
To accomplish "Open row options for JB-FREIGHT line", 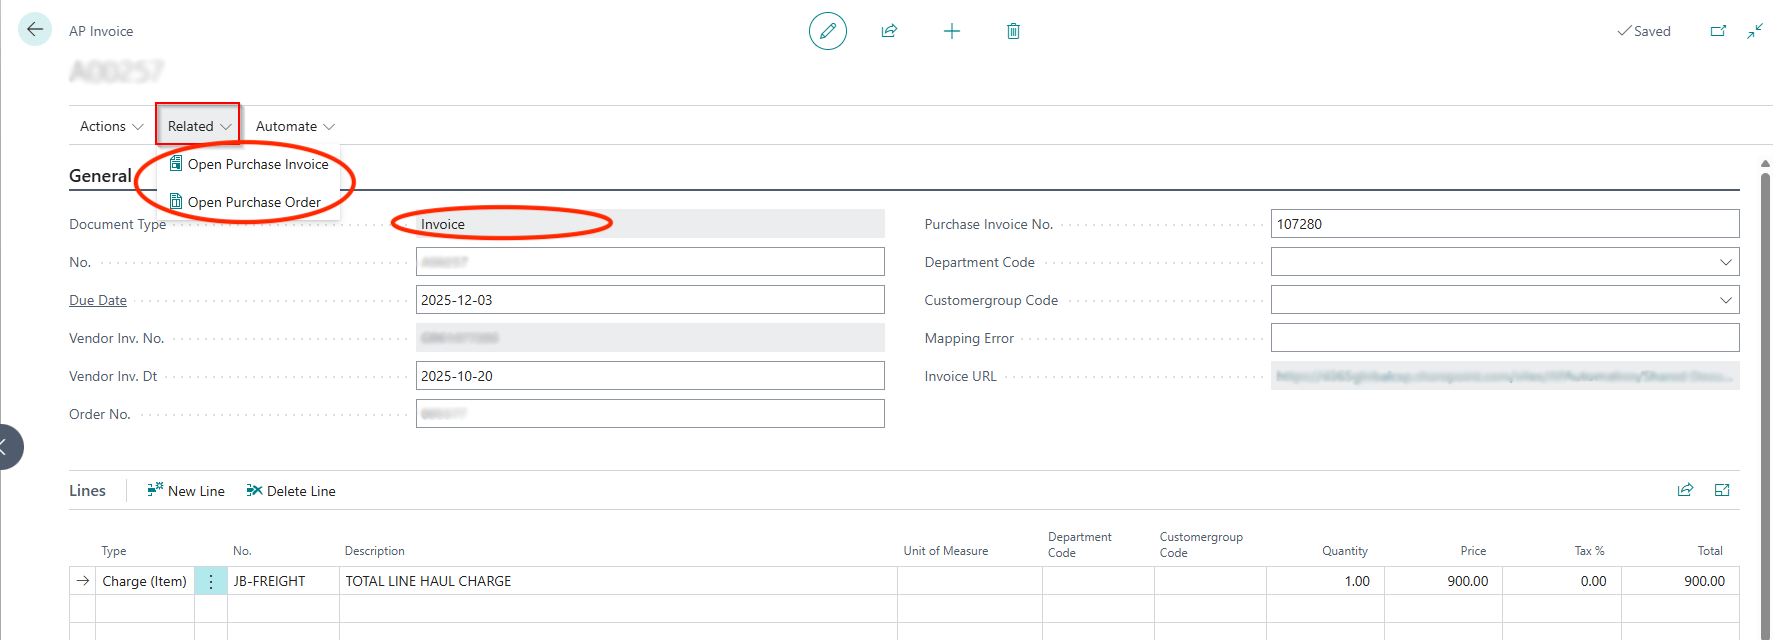I will (211, 581).
